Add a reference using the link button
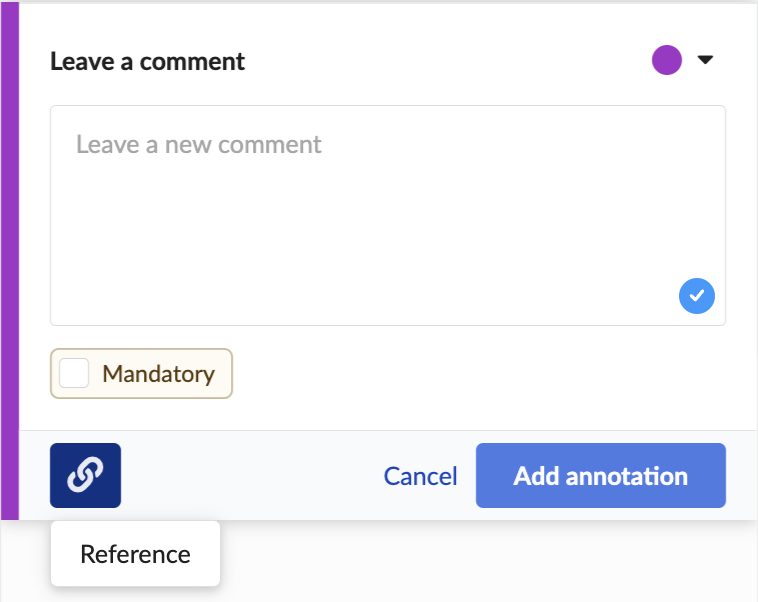The width and height of the screenshot is (758, 602). coord(85,475)
